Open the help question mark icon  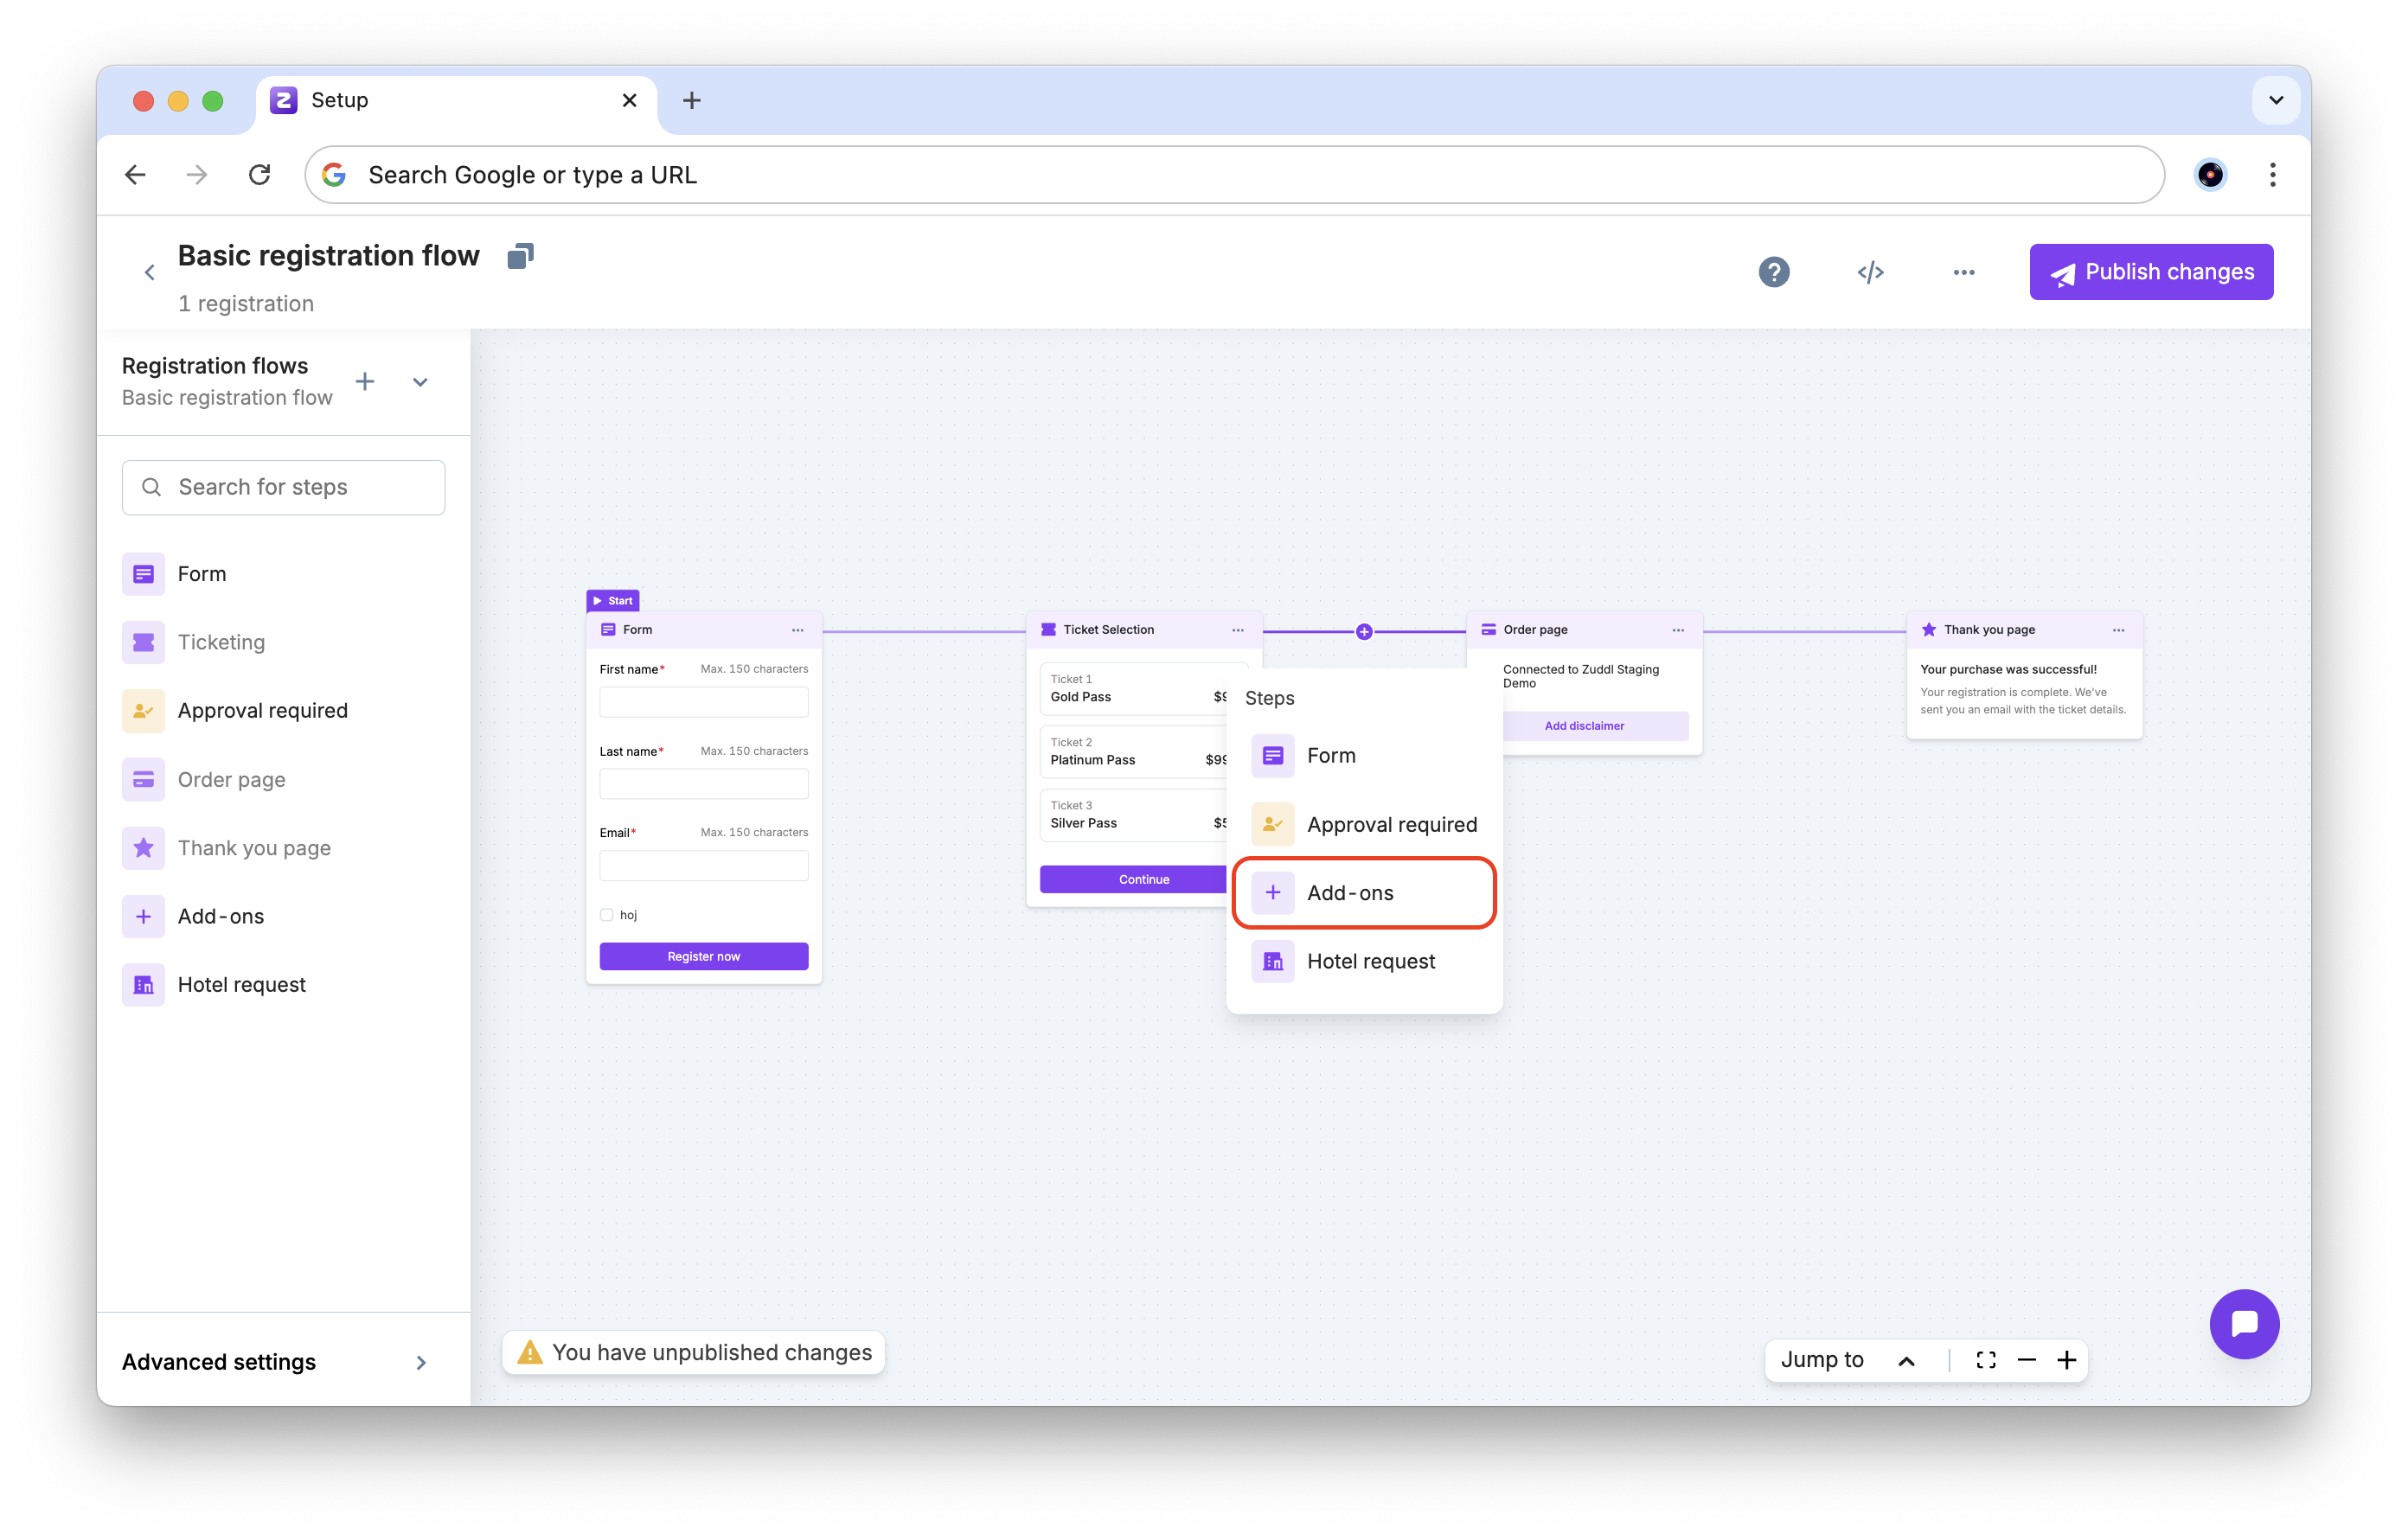(x=1774, y=272)
